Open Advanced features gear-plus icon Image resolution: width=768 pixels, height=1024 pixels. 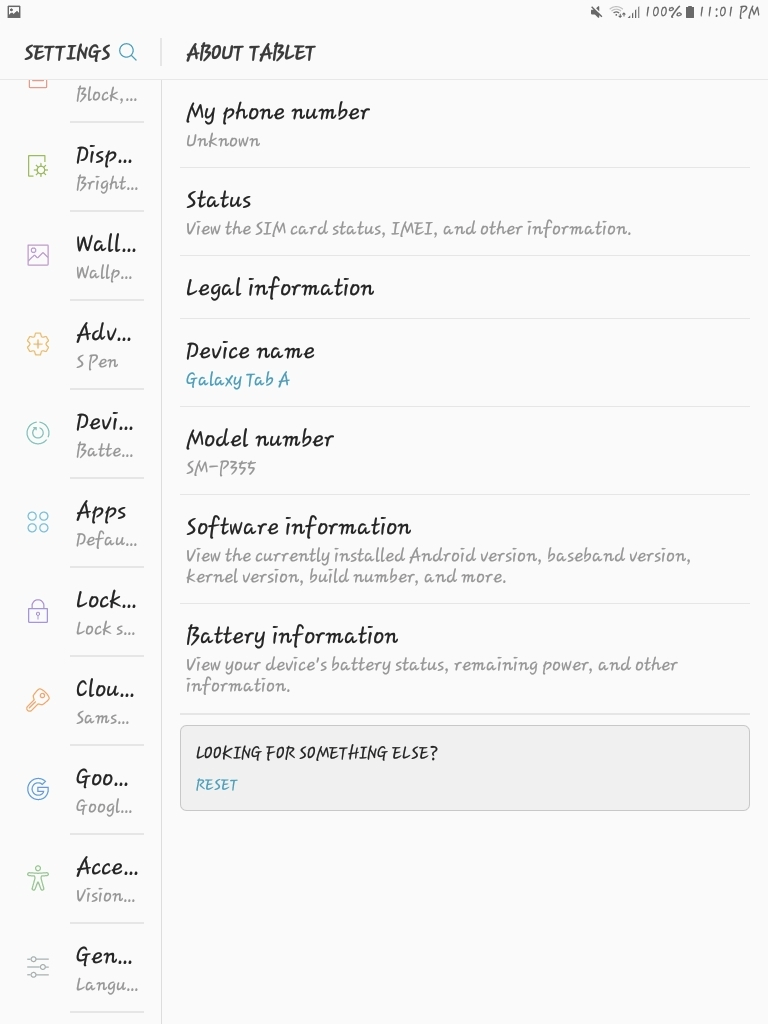click(38, 344)
